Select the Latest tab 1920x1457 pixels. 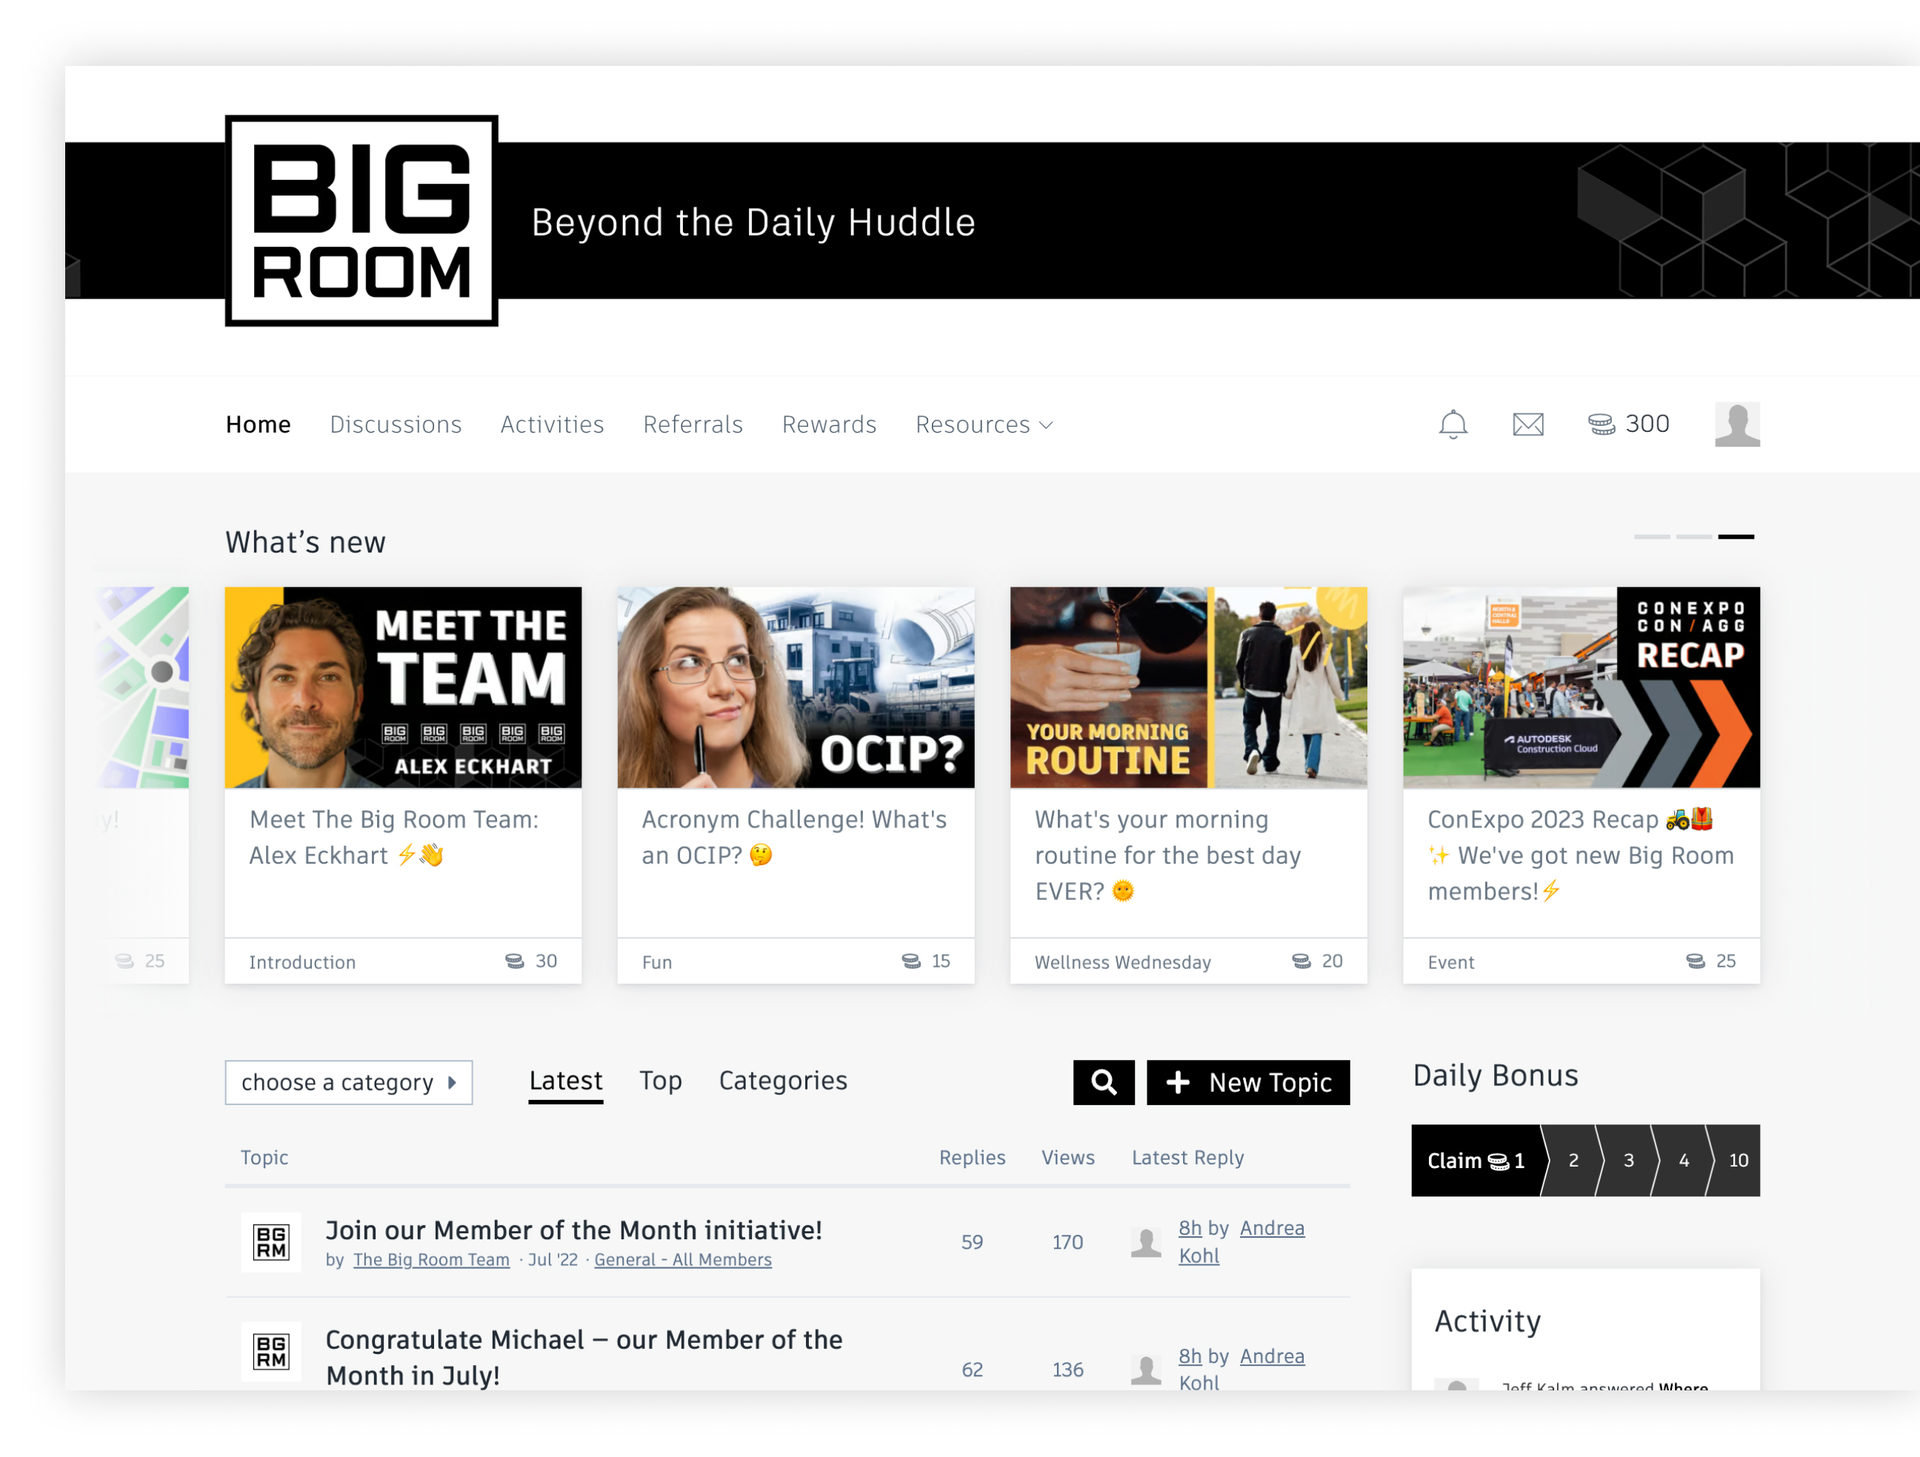[x=566, y=1082]
